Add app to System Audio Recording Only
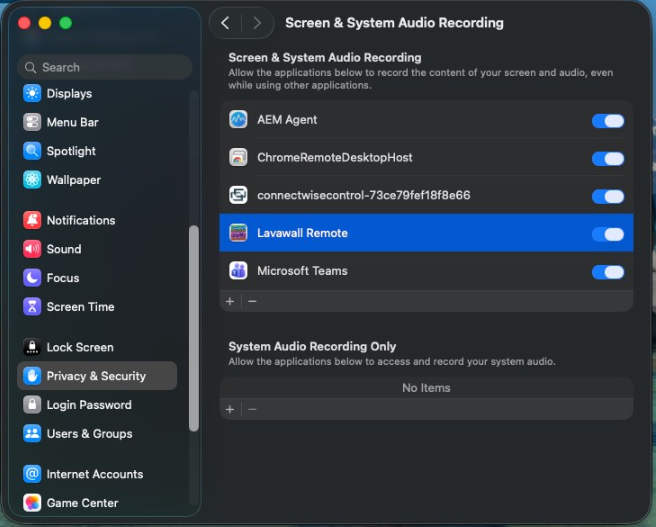The width and height of the screenshot is (656, 527). pos(230,409)
